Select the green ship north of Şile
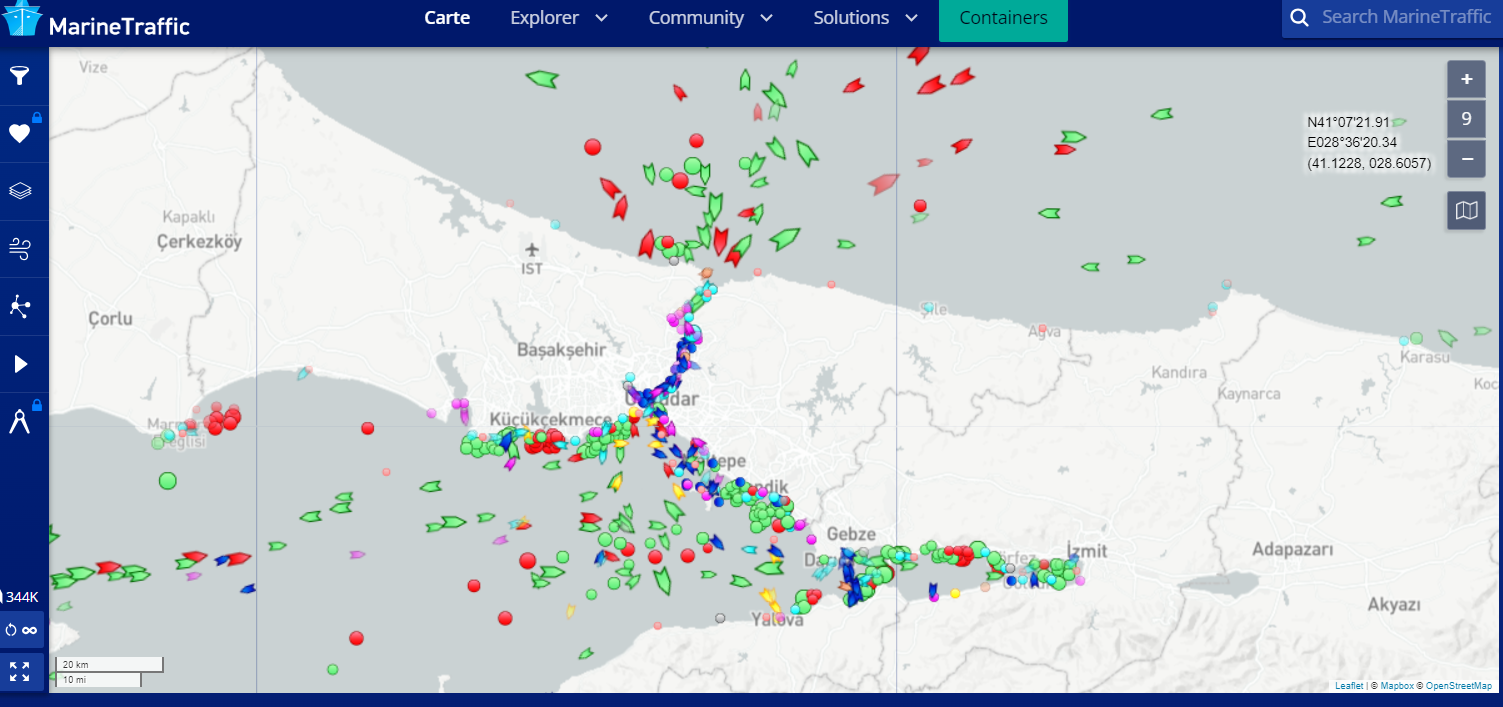 920,217
